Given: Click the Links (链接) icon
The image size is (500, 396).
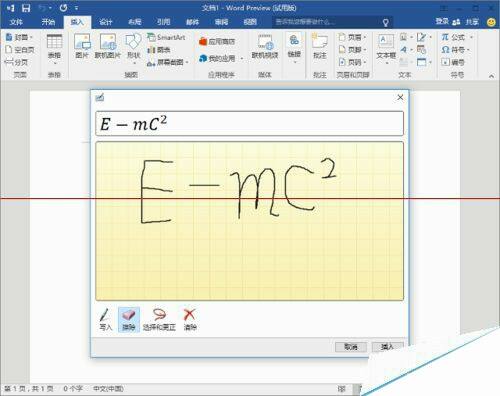Looking at the screenshot, I should point(294,48).
